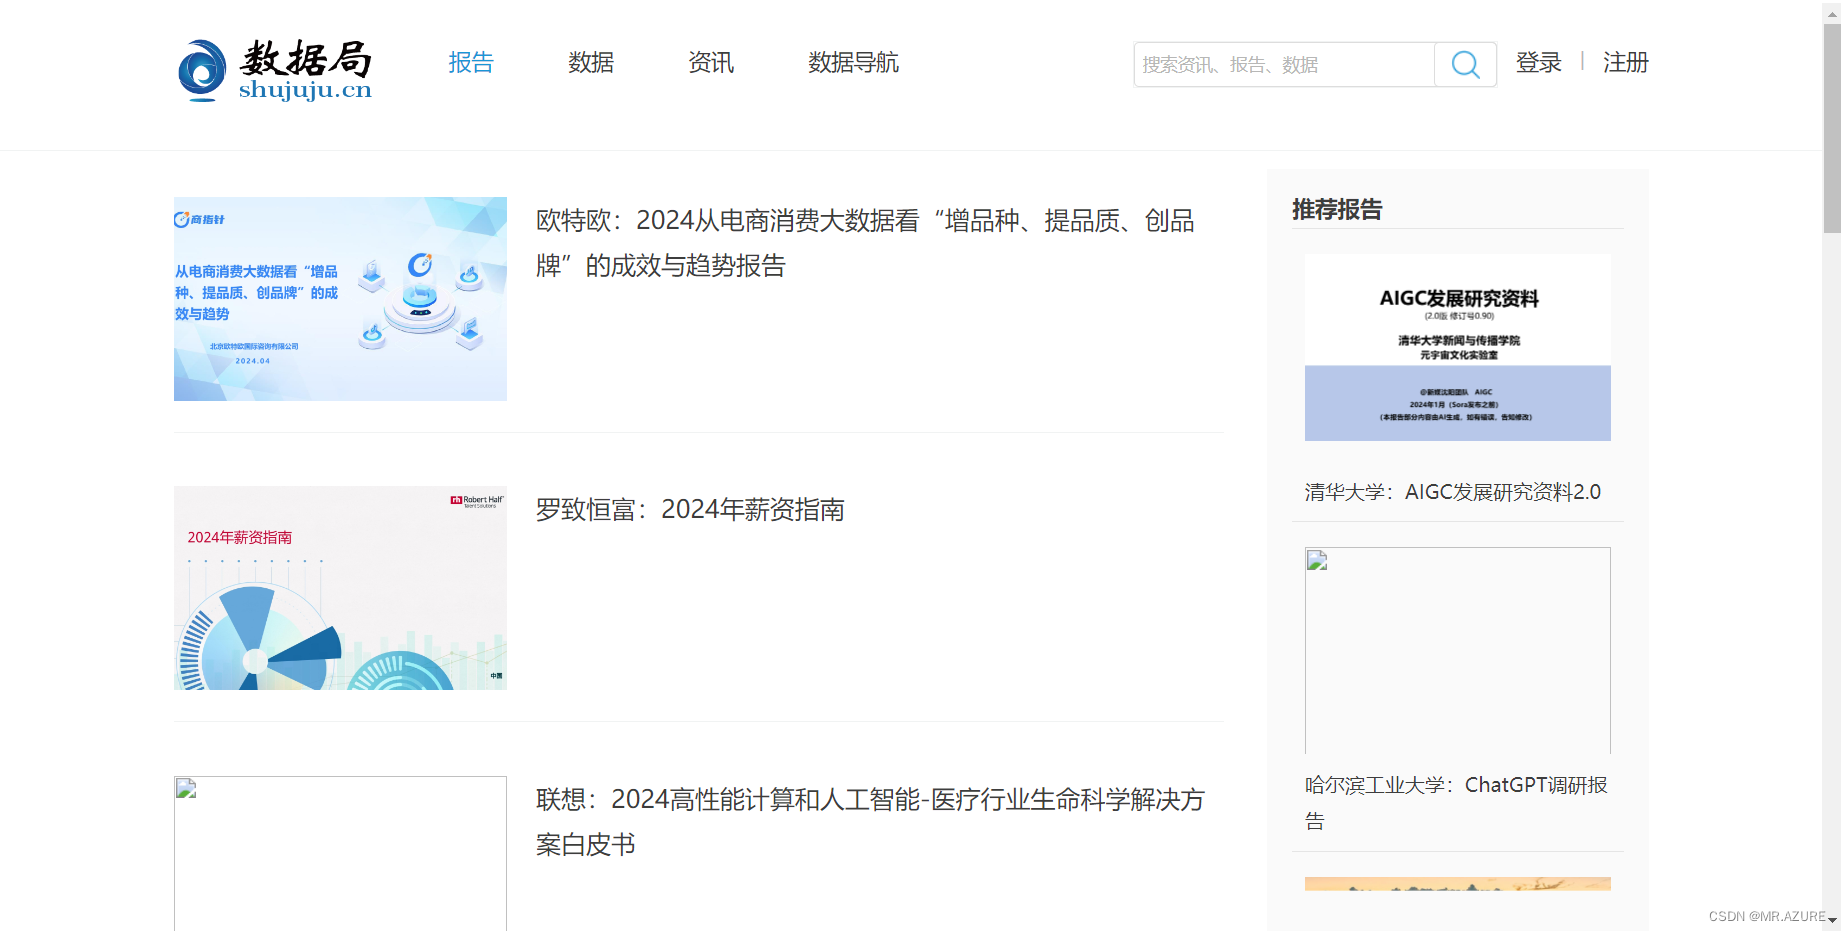Image resolution: width=1841 pixels, height=931 pixels.
Task: Open the 资讯 navigation tab
Action: (x=711, y=63)
